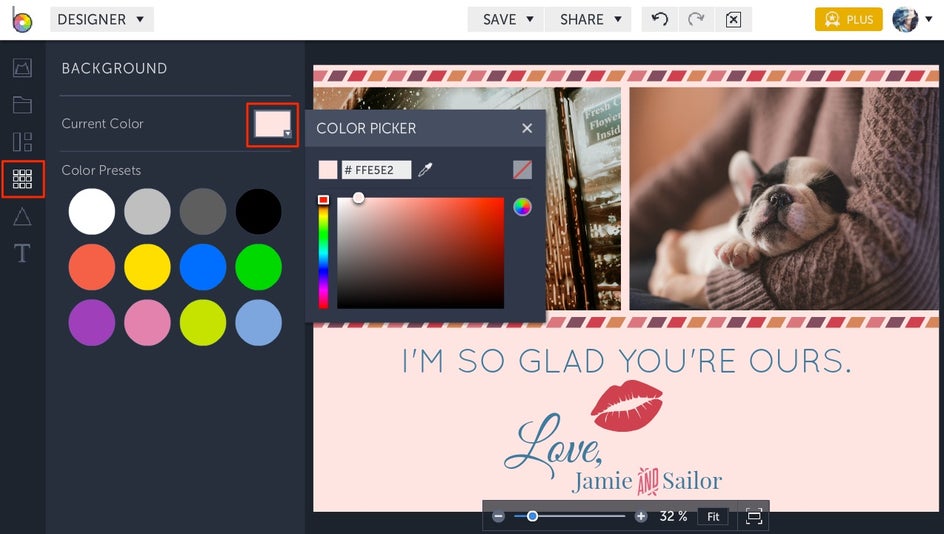Select the lime color preset
The image size is (944, 534).
(x=203, y=323)
